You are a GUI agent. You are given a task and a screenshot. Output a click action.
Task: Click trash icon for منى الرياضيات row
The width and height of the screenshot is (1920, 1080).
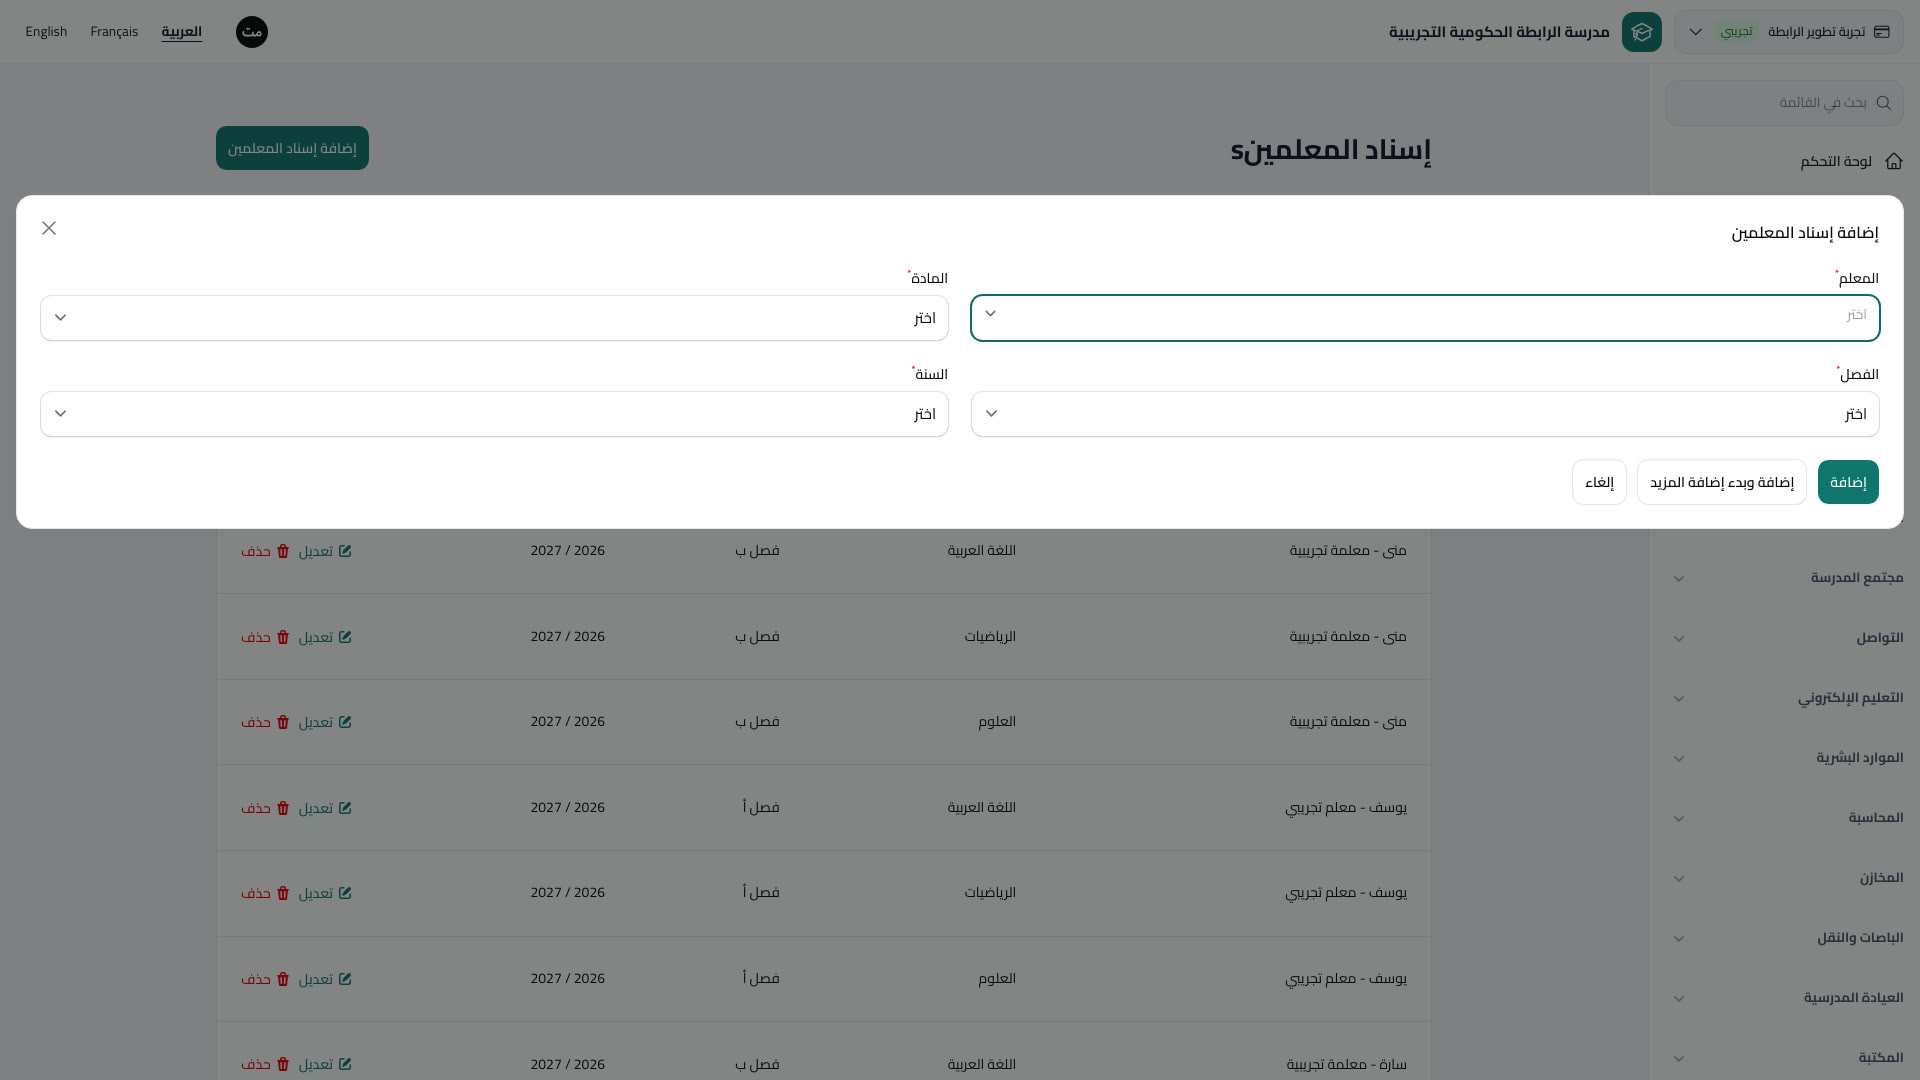283,637
